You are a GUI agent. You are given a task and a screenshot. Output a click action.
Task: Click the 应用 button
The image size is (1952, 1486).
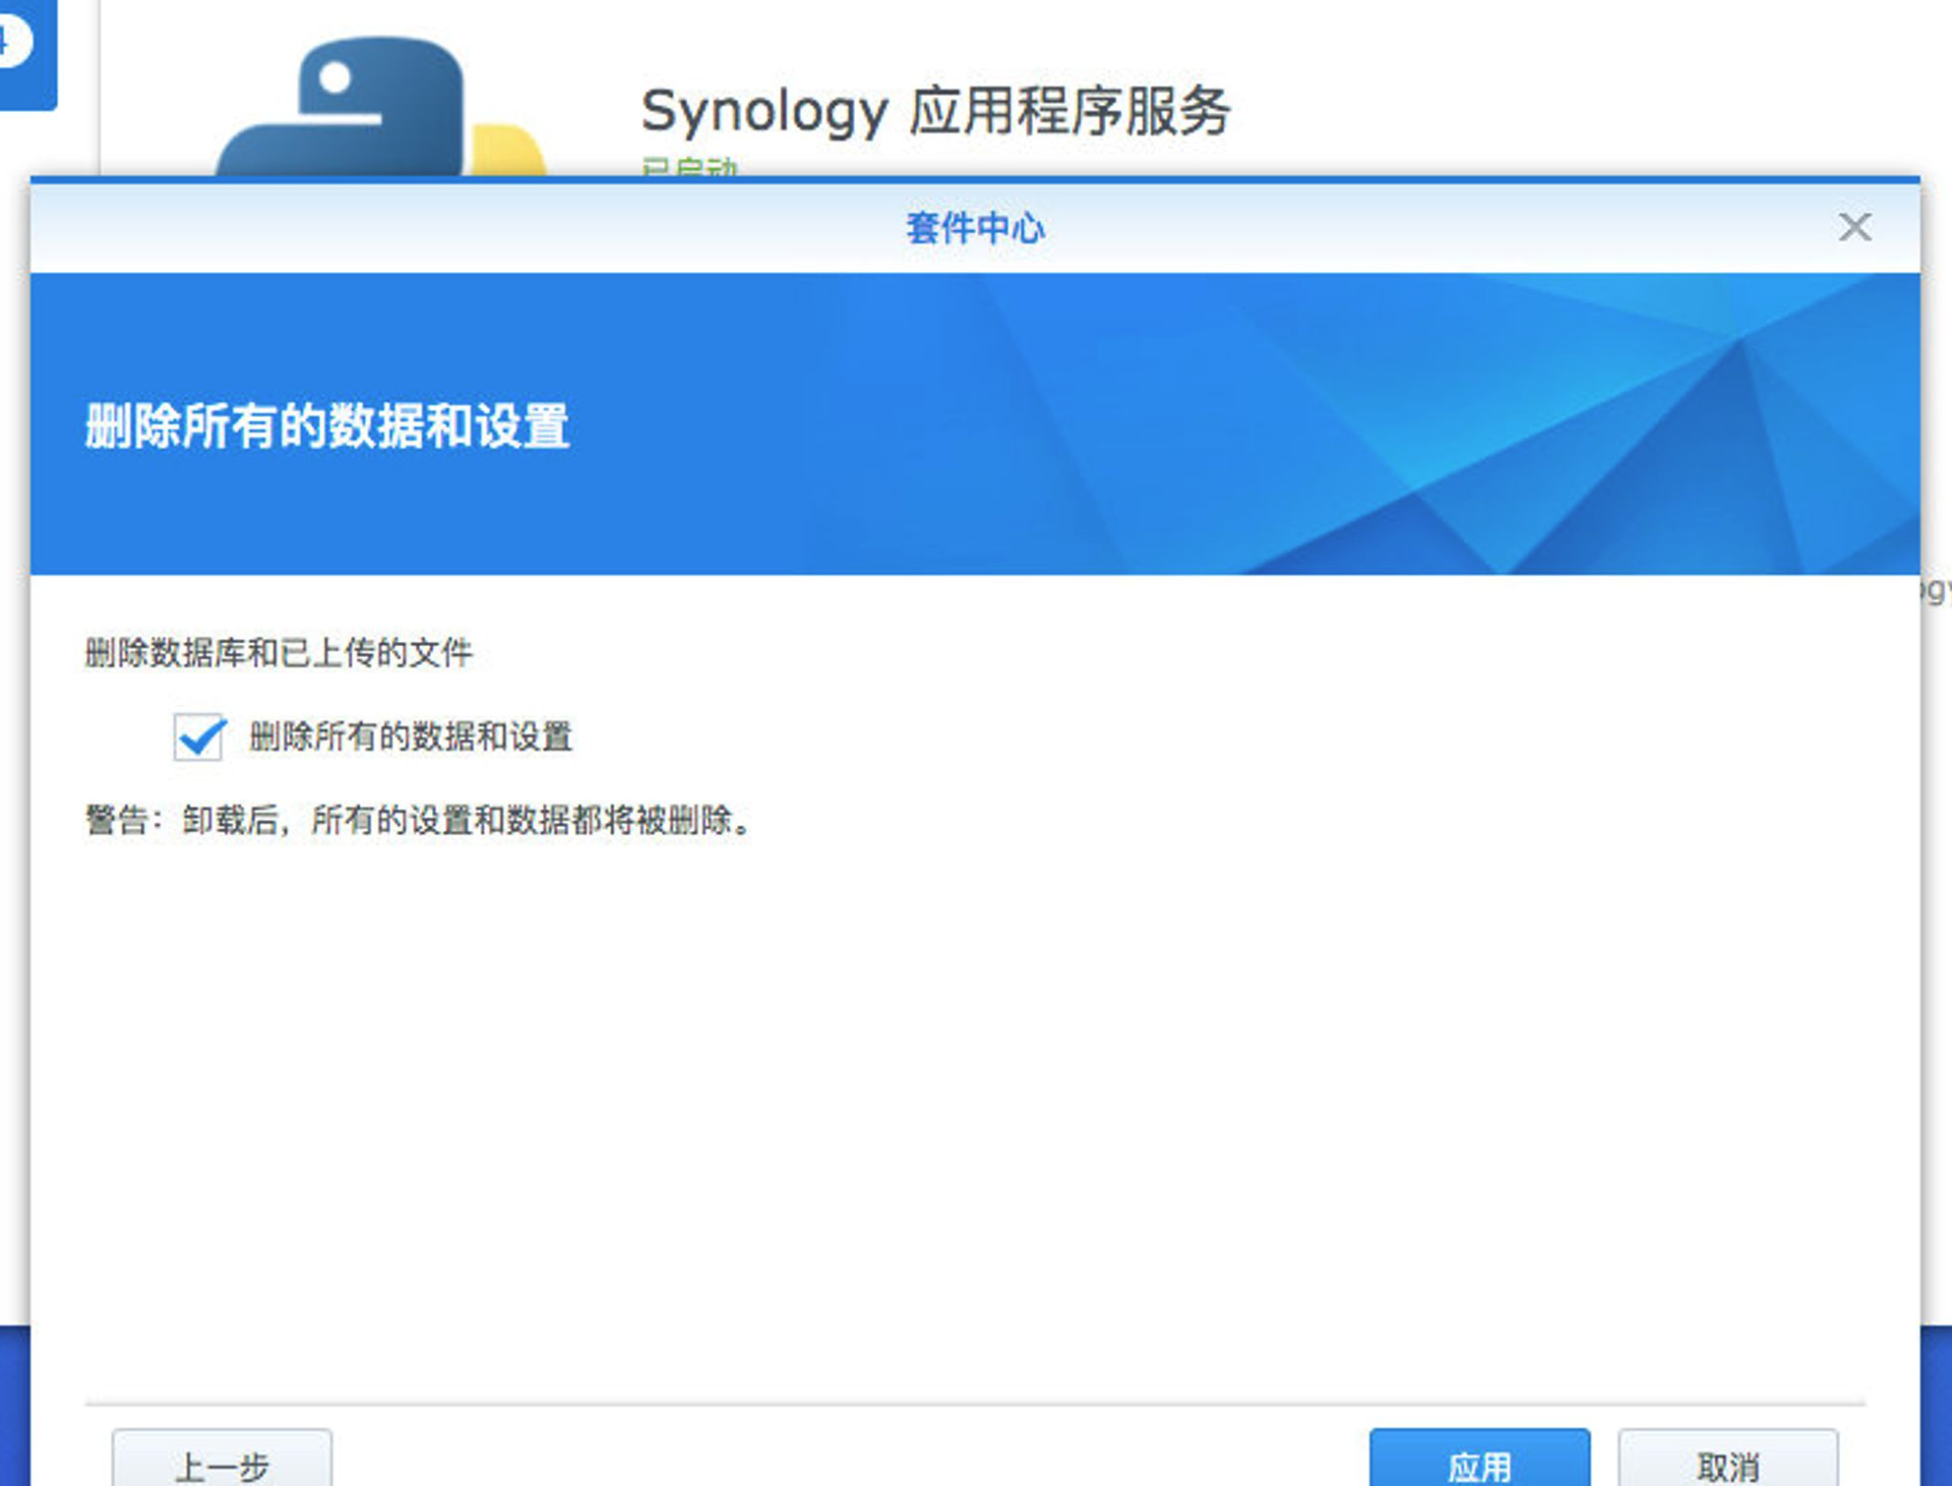tap(1479, 1459)
